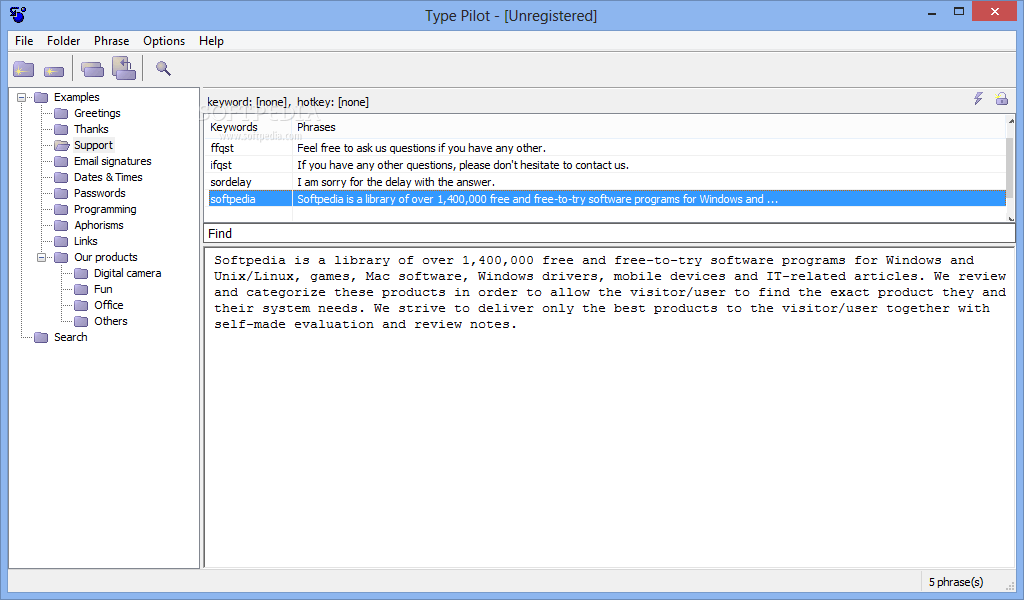The image size is (1024, 600).
Task: Select the Greetings folder
Action: tap(97, 113)
